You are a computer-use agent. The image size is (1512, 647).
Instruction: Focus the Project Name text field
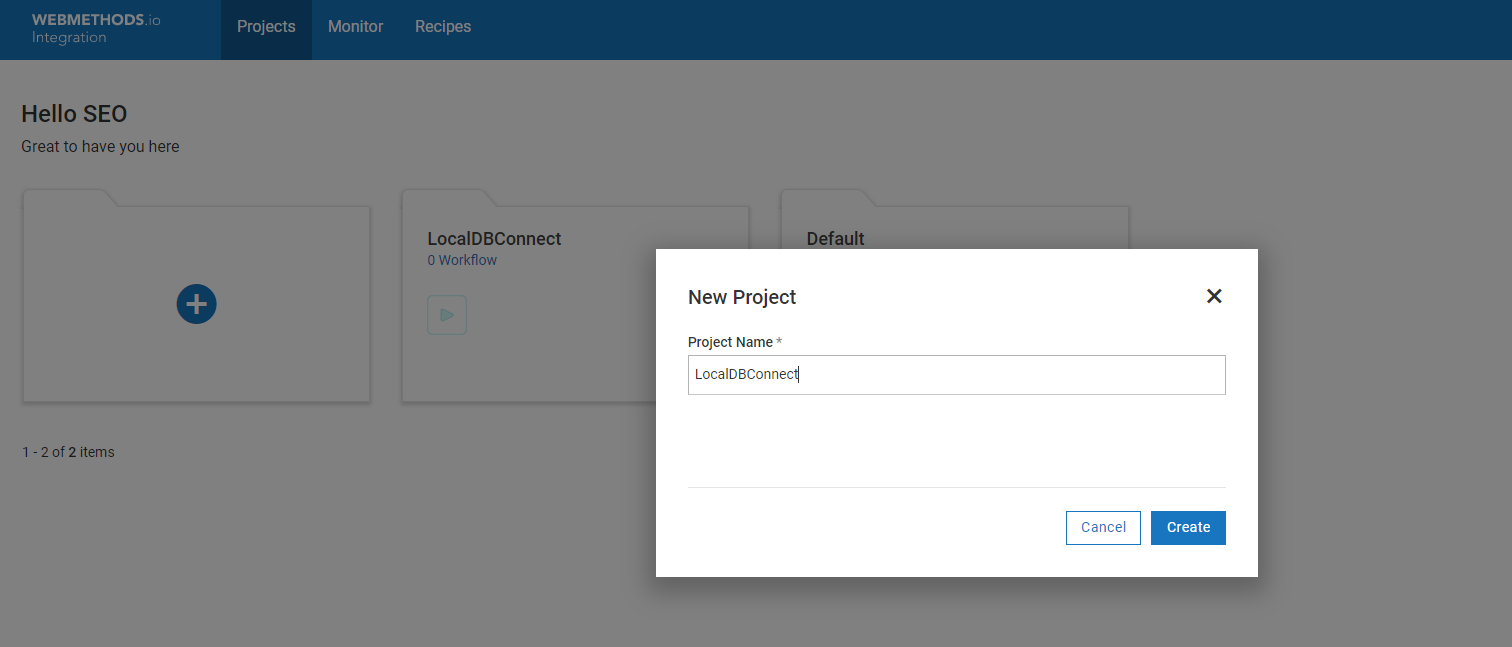coord(956,375)
